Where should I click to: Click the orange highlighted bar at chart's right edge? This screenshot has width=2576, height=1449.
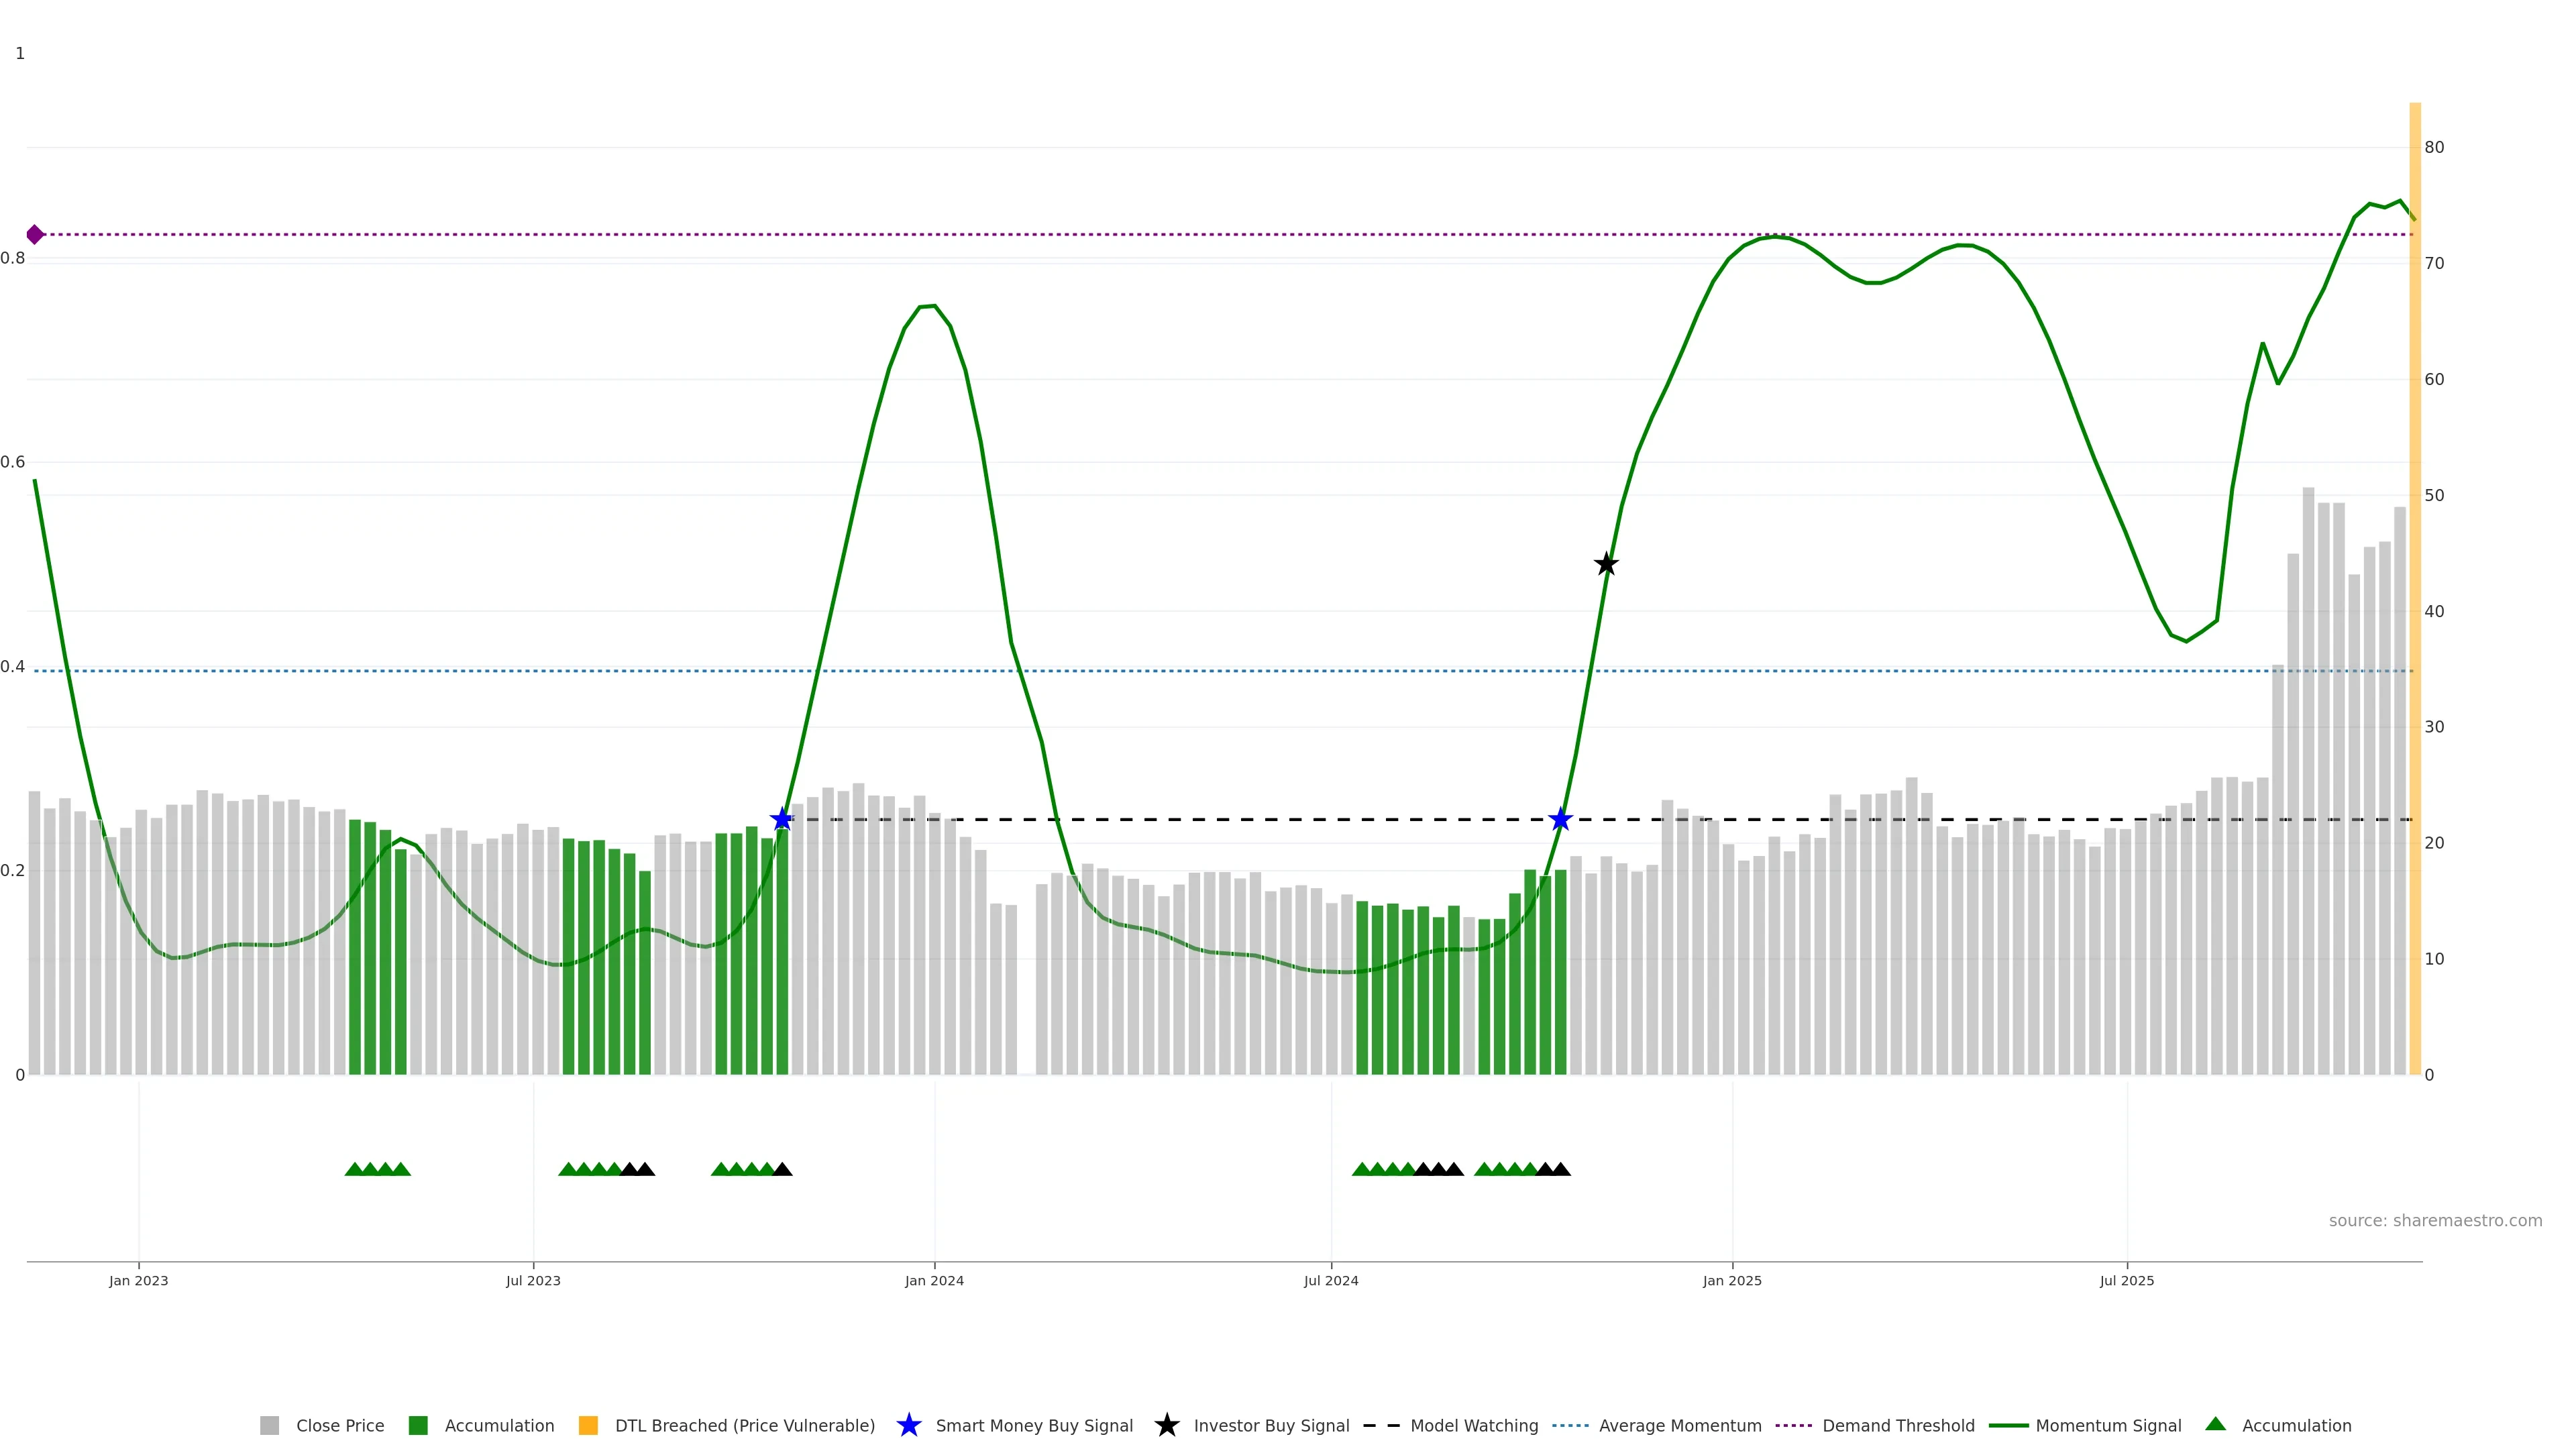pyautogui.click(x=2414, y=600)
